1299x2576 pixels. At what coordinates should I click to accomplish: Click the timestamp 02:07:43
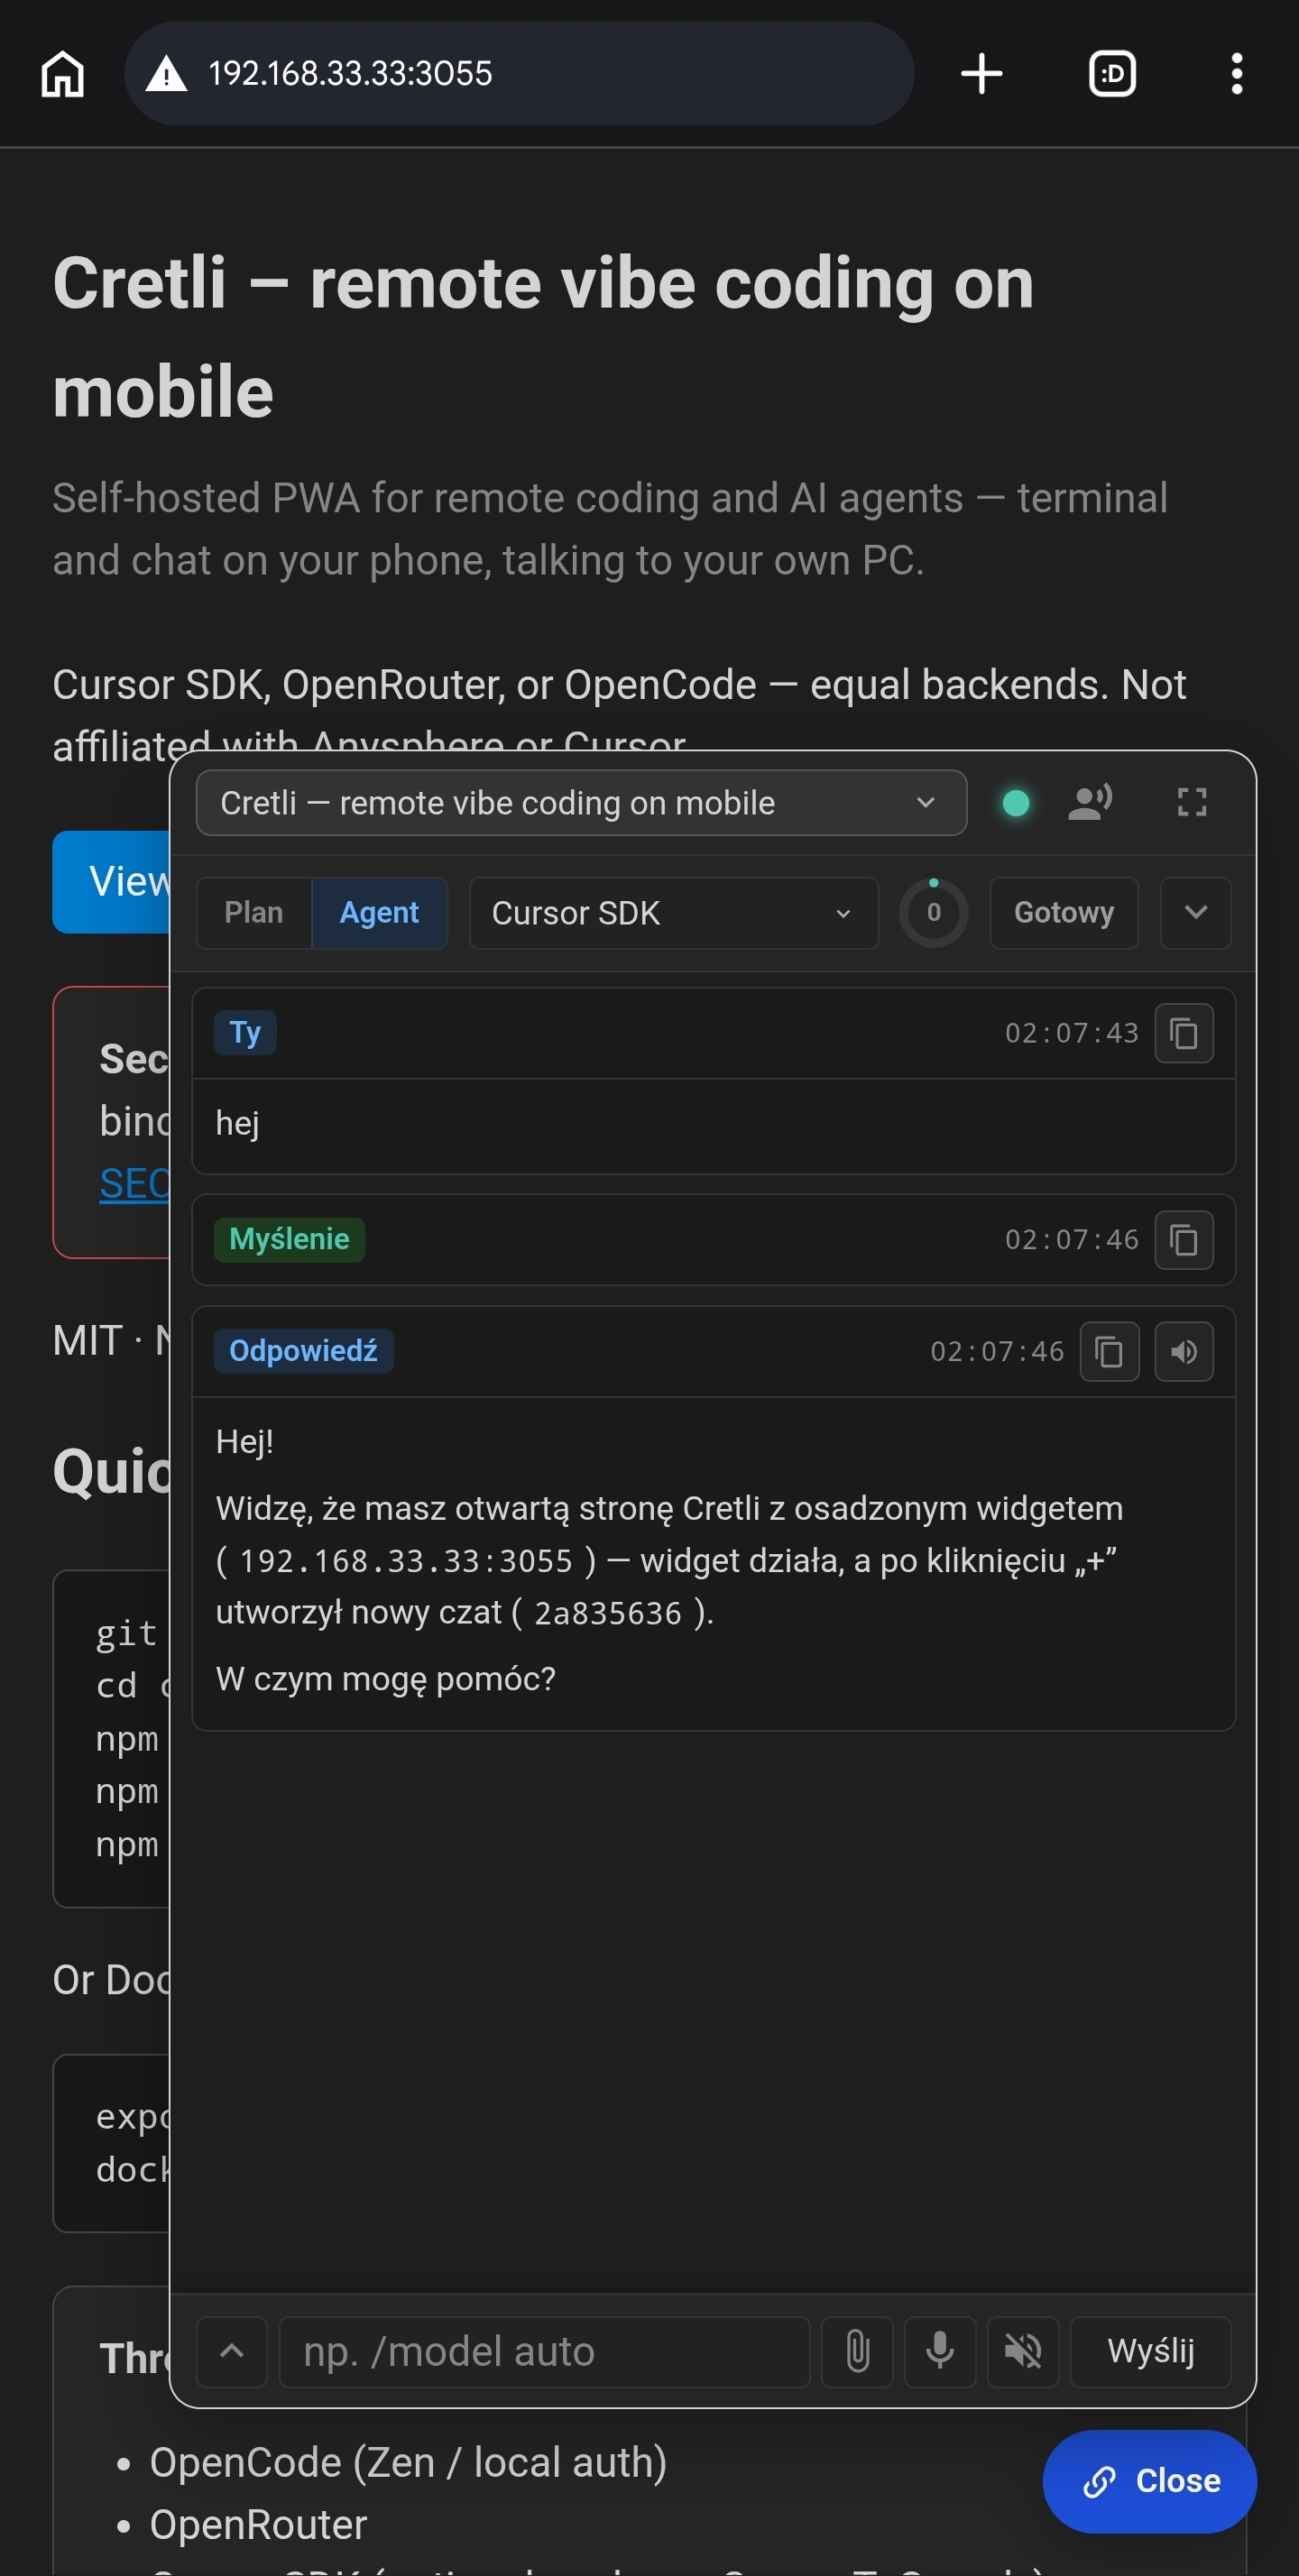[1071, 1033]
